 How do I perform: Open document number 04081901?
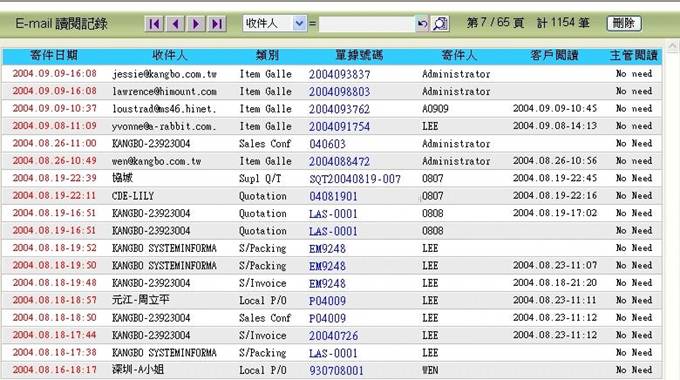(x=333, y=197)
